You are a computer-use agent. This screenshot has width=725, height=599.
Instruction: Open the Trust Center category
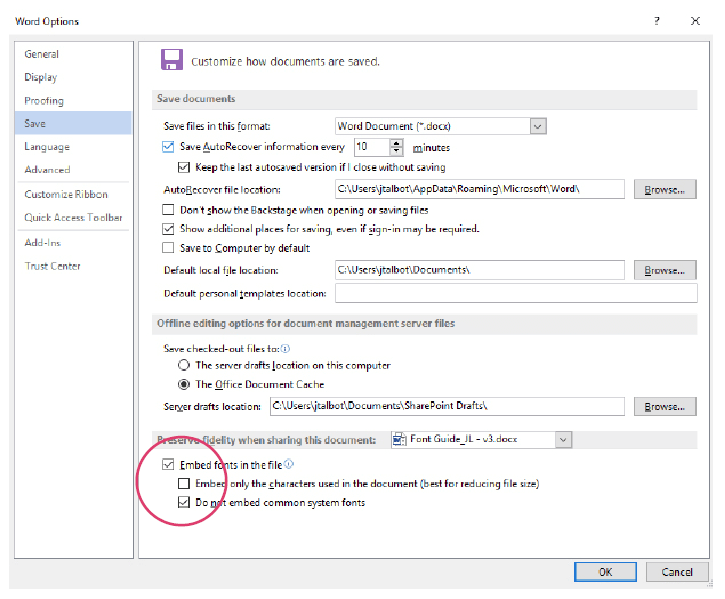73,266
